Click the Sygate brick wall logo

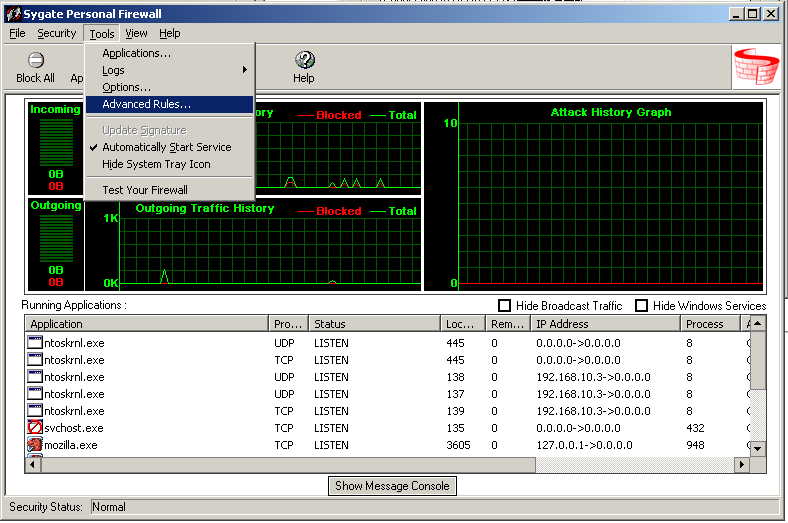click(x=756, y=66)
